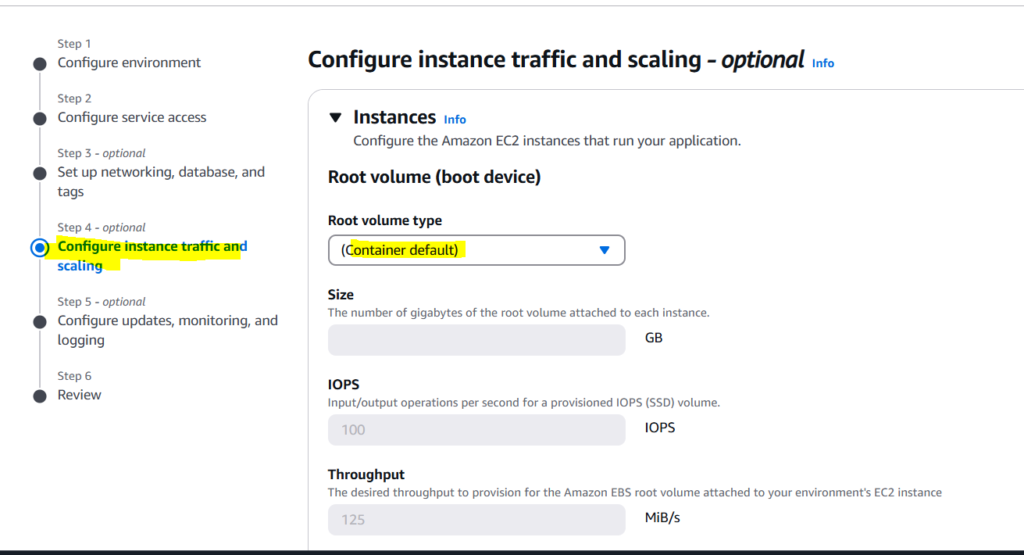Open Configure service access step

132,117
